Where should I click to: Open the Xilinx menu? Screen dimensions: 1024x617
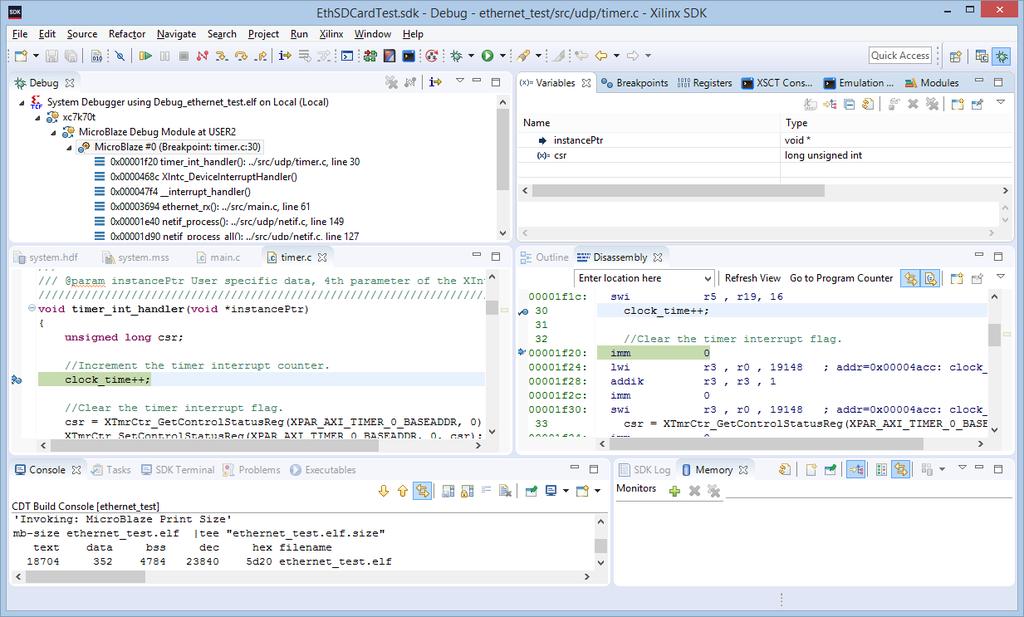pyautogui.click(x=331, y=34)
